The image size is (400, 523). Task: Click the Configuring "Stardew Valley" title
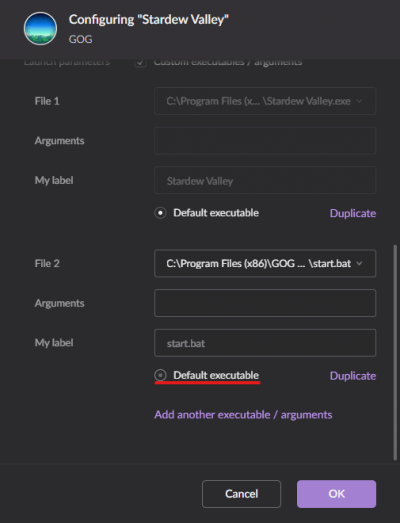pos(149,20)
